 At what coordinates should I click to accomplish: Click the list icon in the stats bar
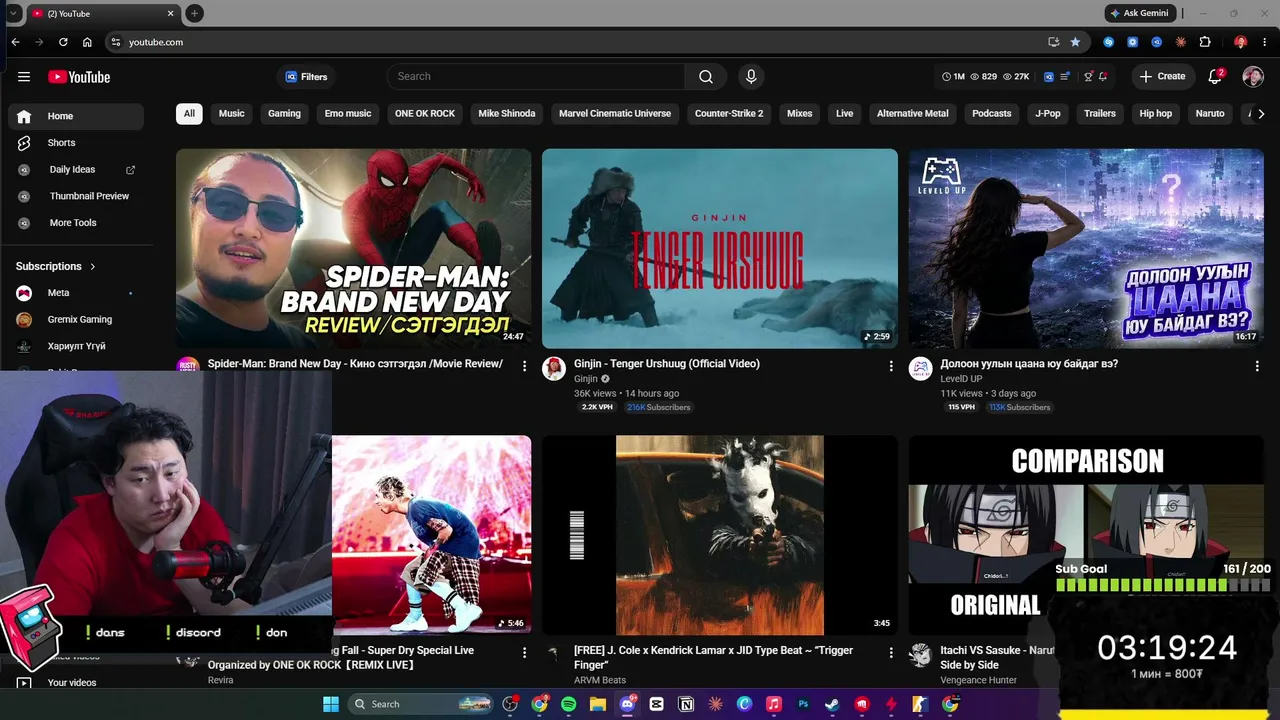click(x=1066, y=77)
